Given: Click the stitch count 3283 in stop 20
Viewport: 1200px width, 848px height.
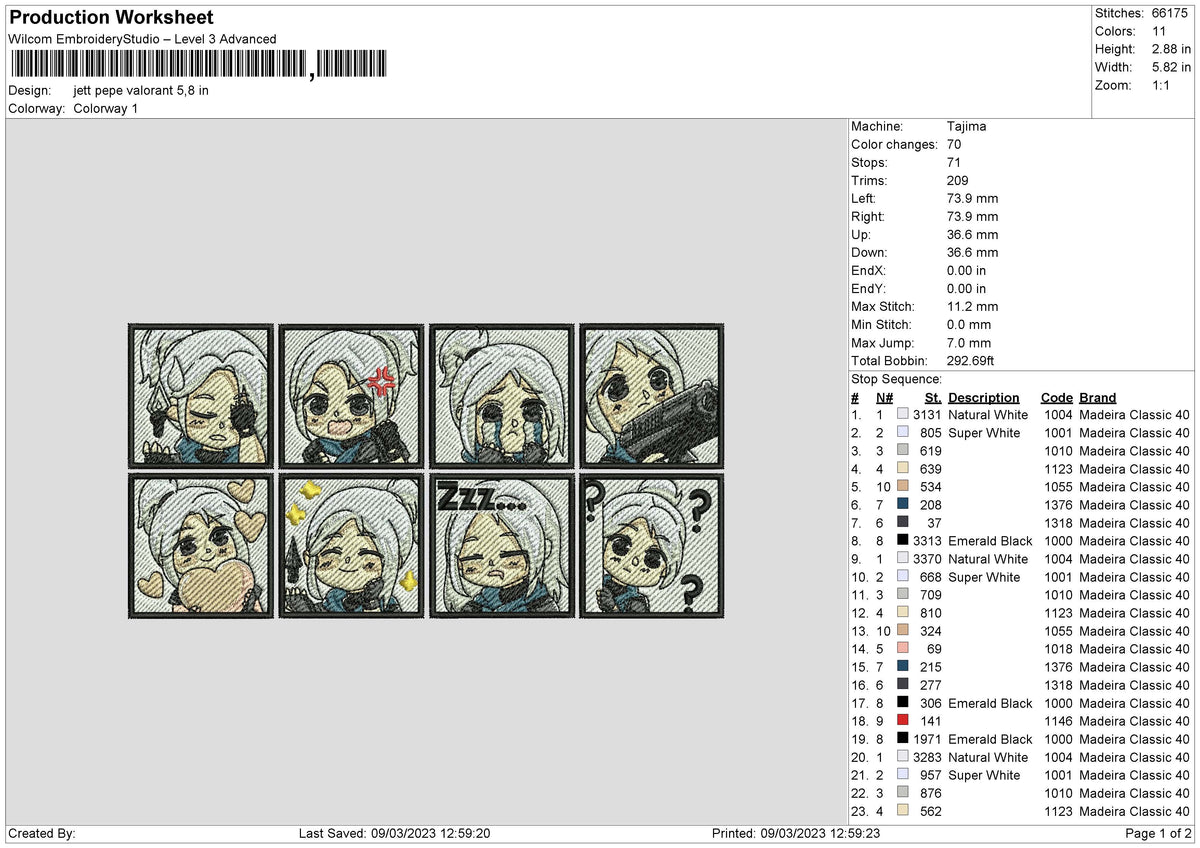Looking at the screenshot, I should point(927,757).
